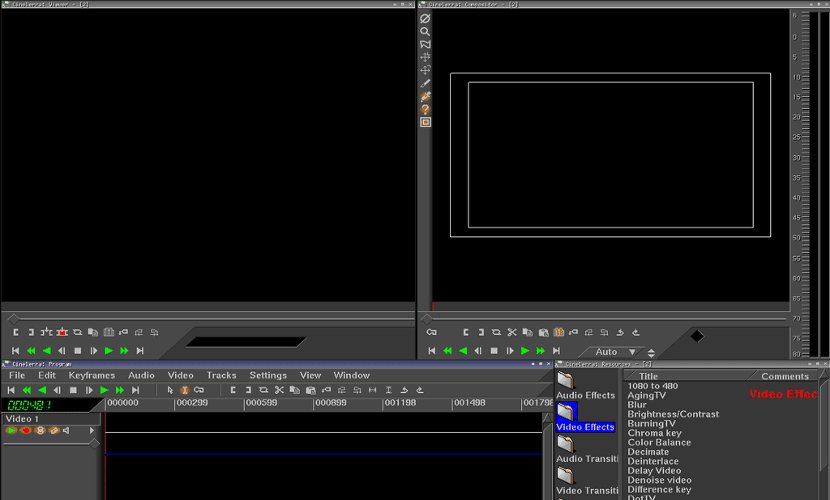The image size is (830, 500).
Task: Open the Video Effects folder
Action: click(567, 413)
